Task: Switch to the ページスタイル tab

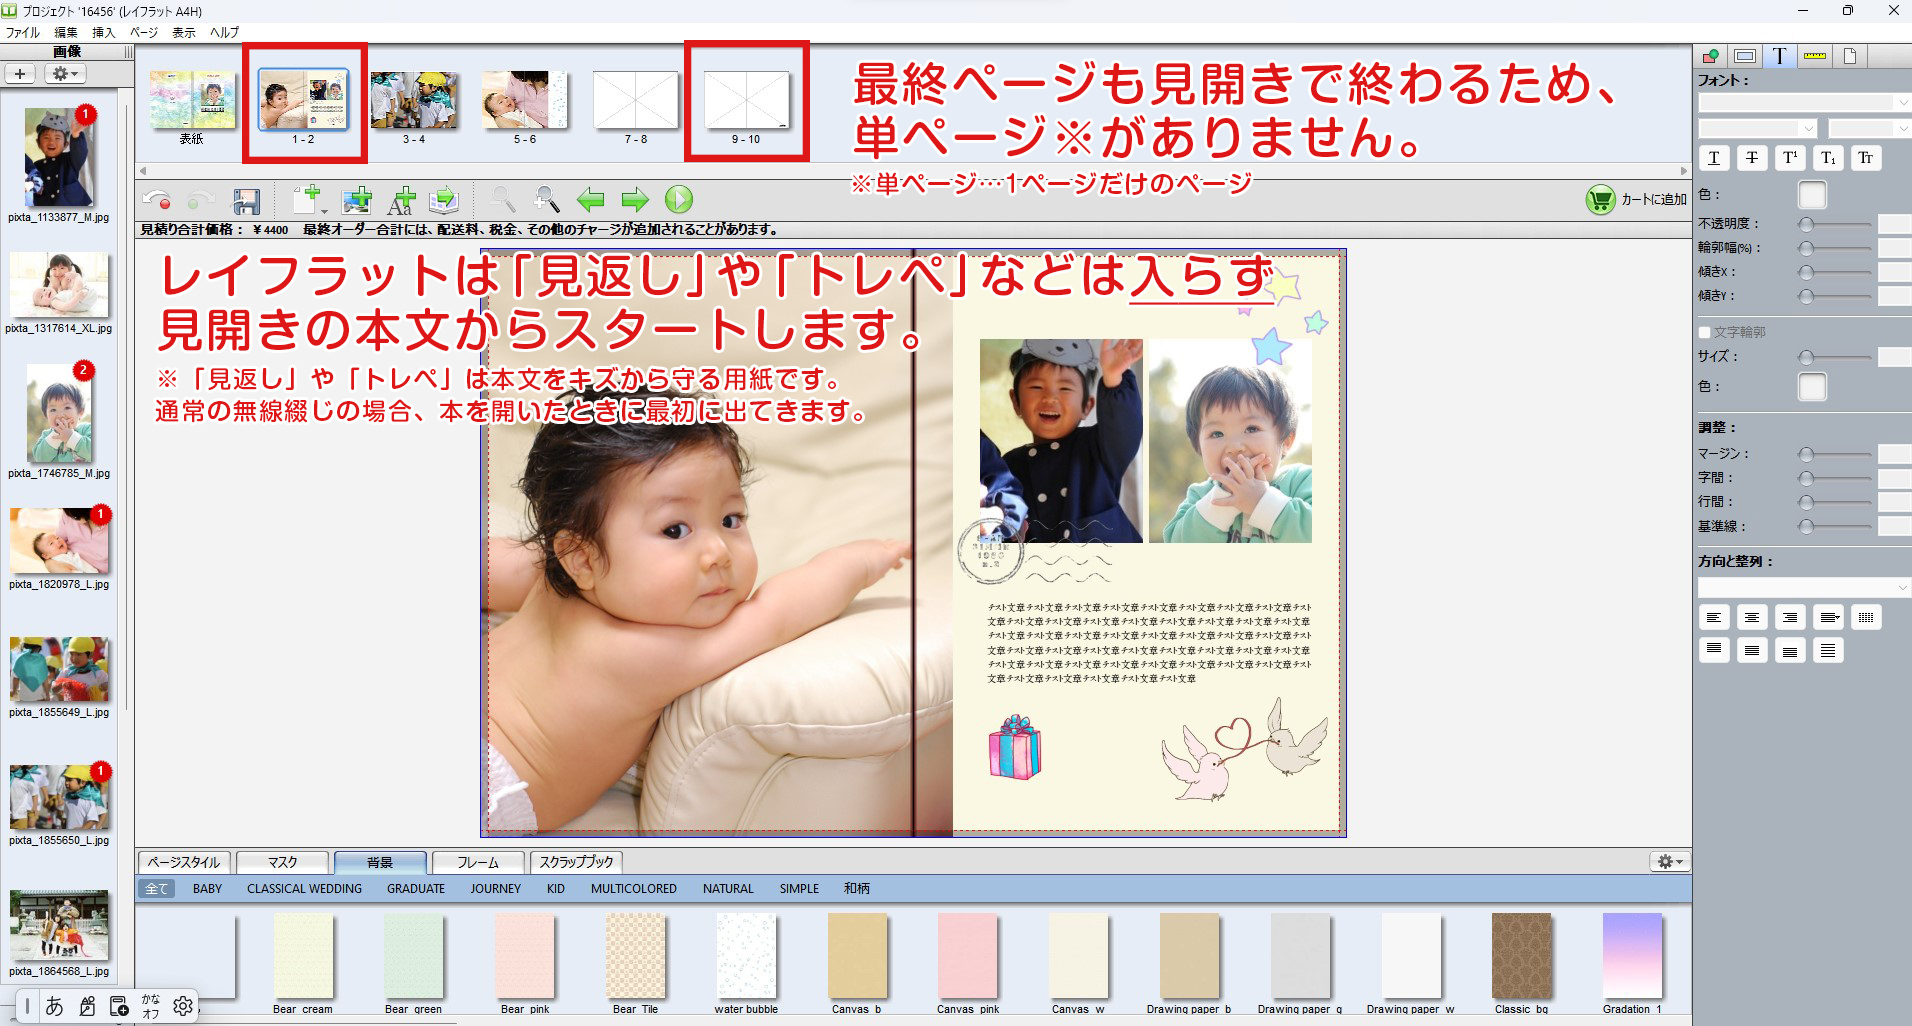Action: point(184,862)
